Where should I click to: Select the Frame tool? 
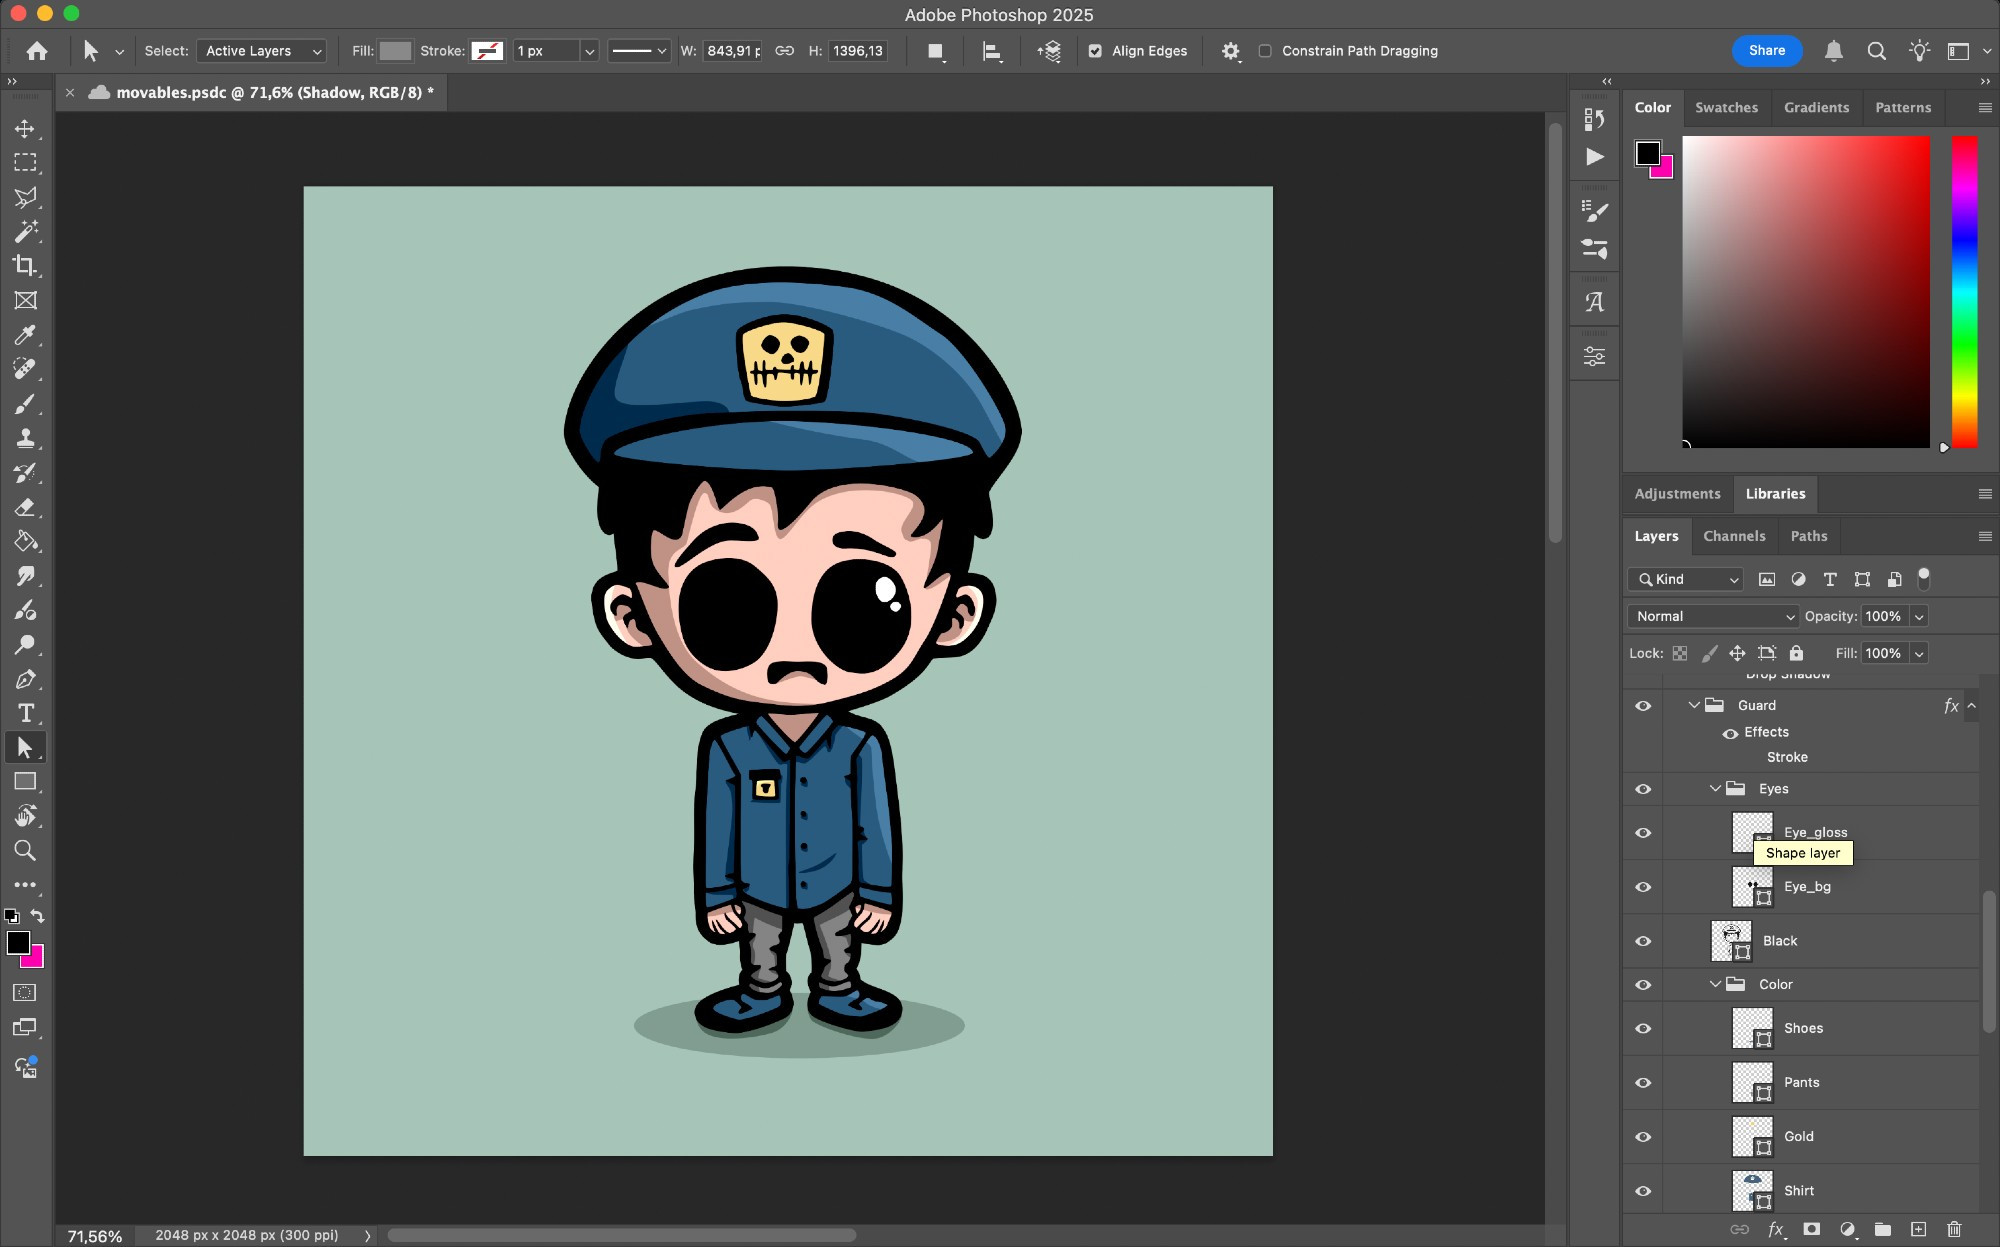pos(25,300)
